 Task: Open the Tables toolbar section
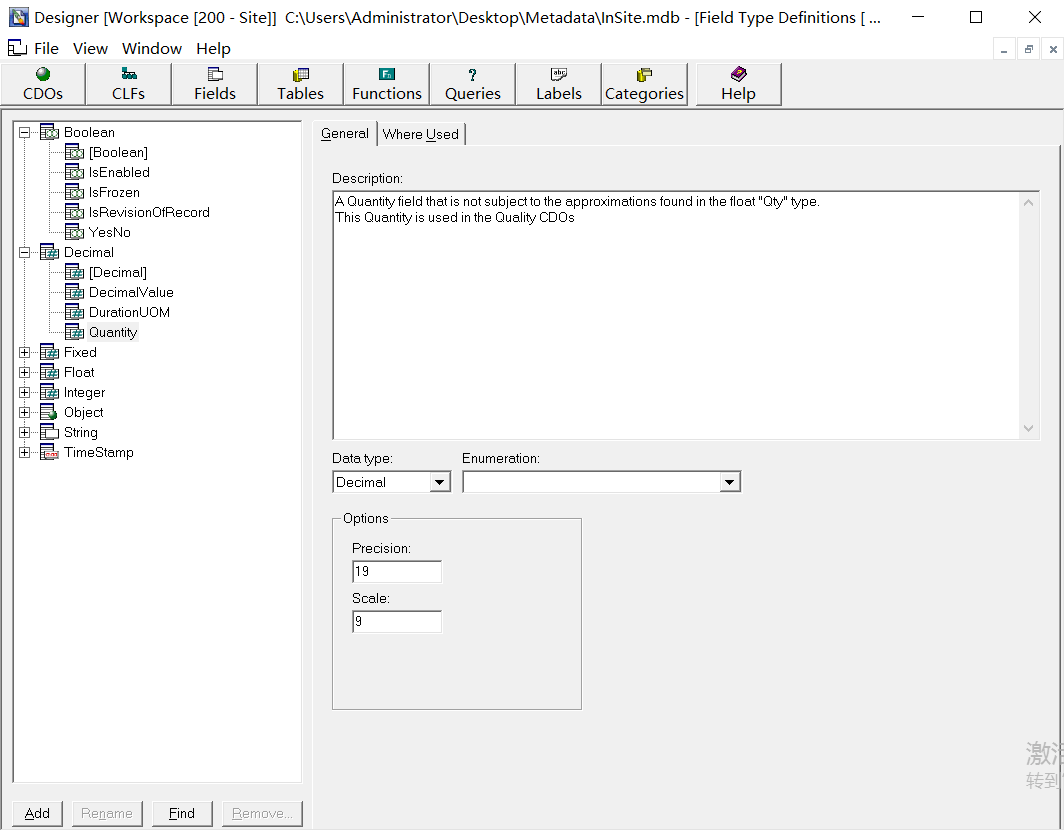point(300,84)
